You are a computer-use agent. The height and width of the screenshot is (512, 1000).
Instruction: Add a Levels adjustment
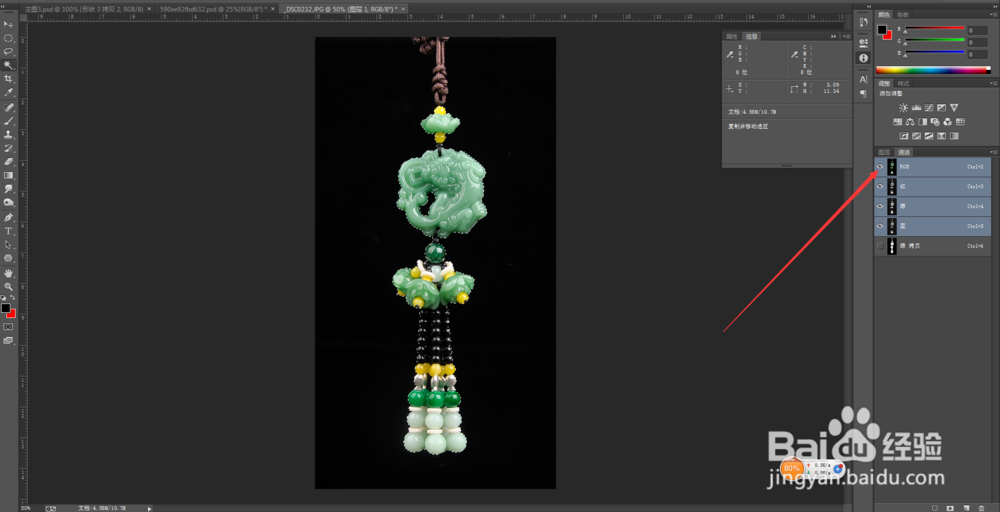coord(916,108)
